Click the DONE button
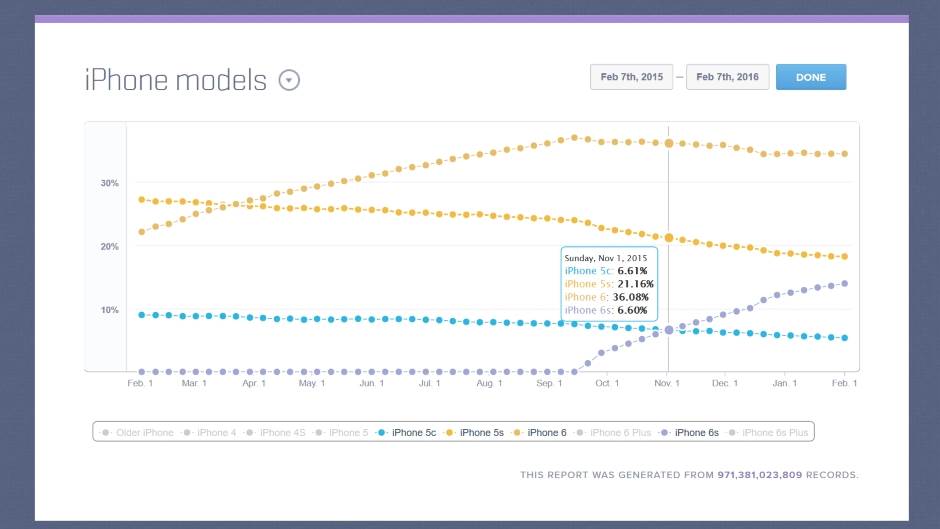This screenshot has height=529, width=940. (x=810, y=77)
